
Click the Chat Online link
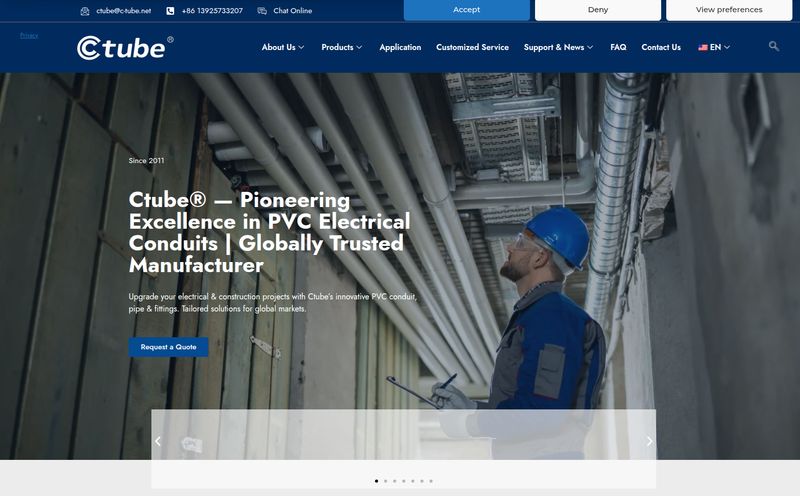pyautogui.click(x=292, y=11)
